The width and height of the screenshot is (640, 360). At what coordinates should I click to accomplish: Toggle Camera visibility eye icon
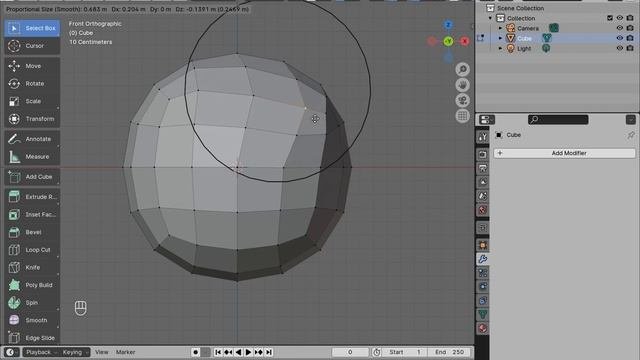pyautogui.click(x=620, y=28)
